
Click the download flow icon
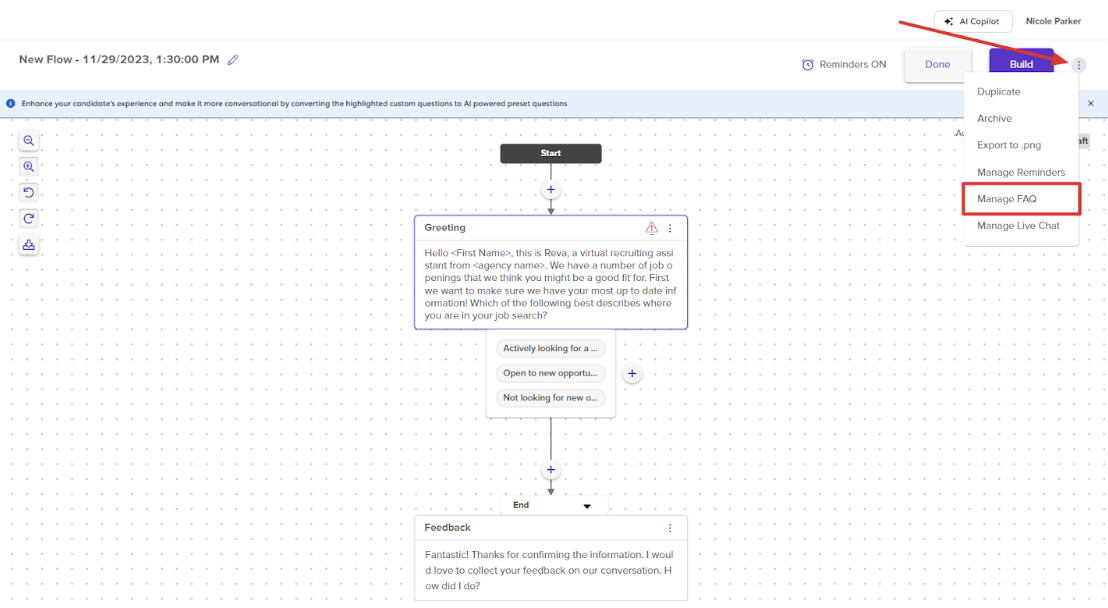point(29,245)
